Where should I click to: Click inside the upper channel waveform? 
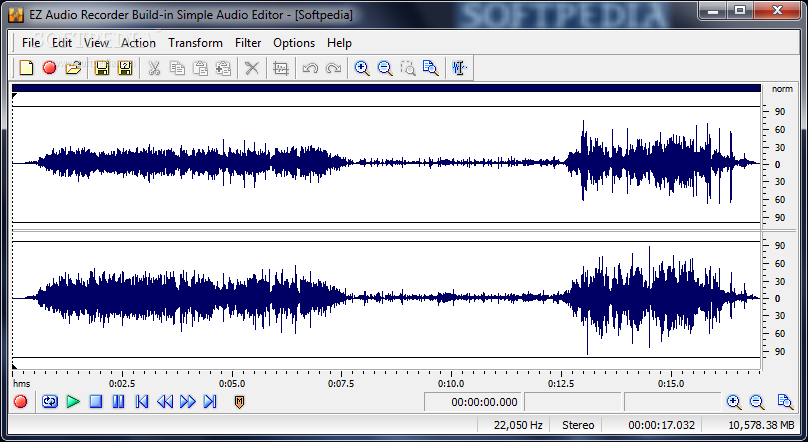click(386, 164)
